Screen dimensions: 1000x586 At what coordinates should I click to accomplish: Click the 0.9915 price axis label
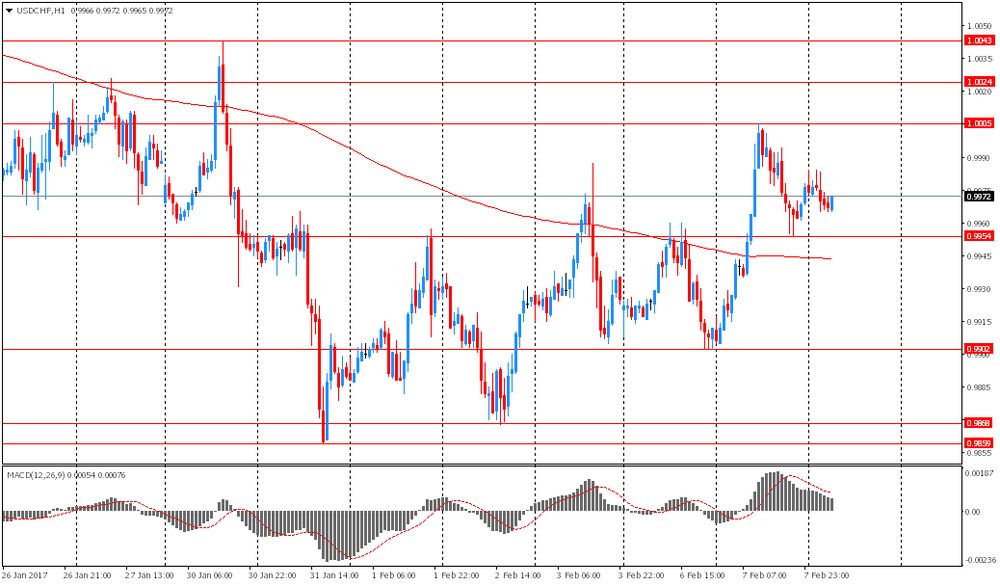tap(979, 322)
